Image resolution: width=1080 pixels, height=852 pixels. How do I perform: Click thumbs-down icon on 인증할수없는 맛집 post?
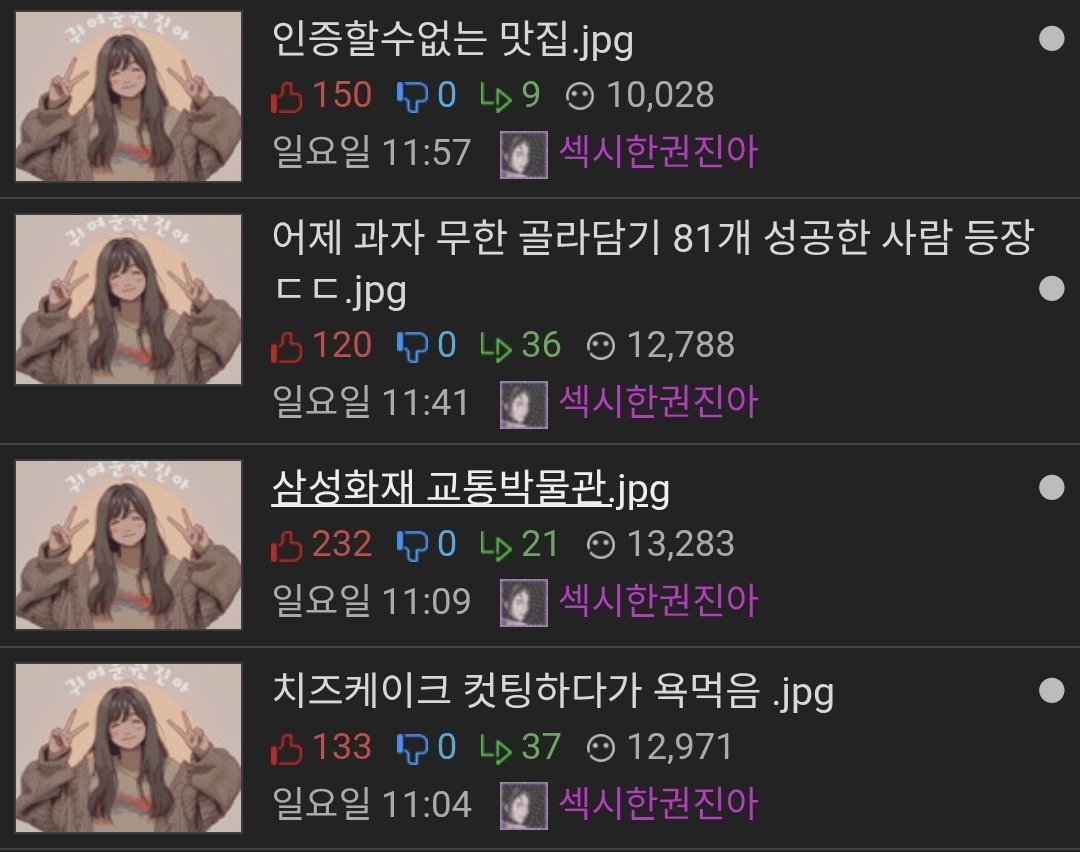point(412,96)
